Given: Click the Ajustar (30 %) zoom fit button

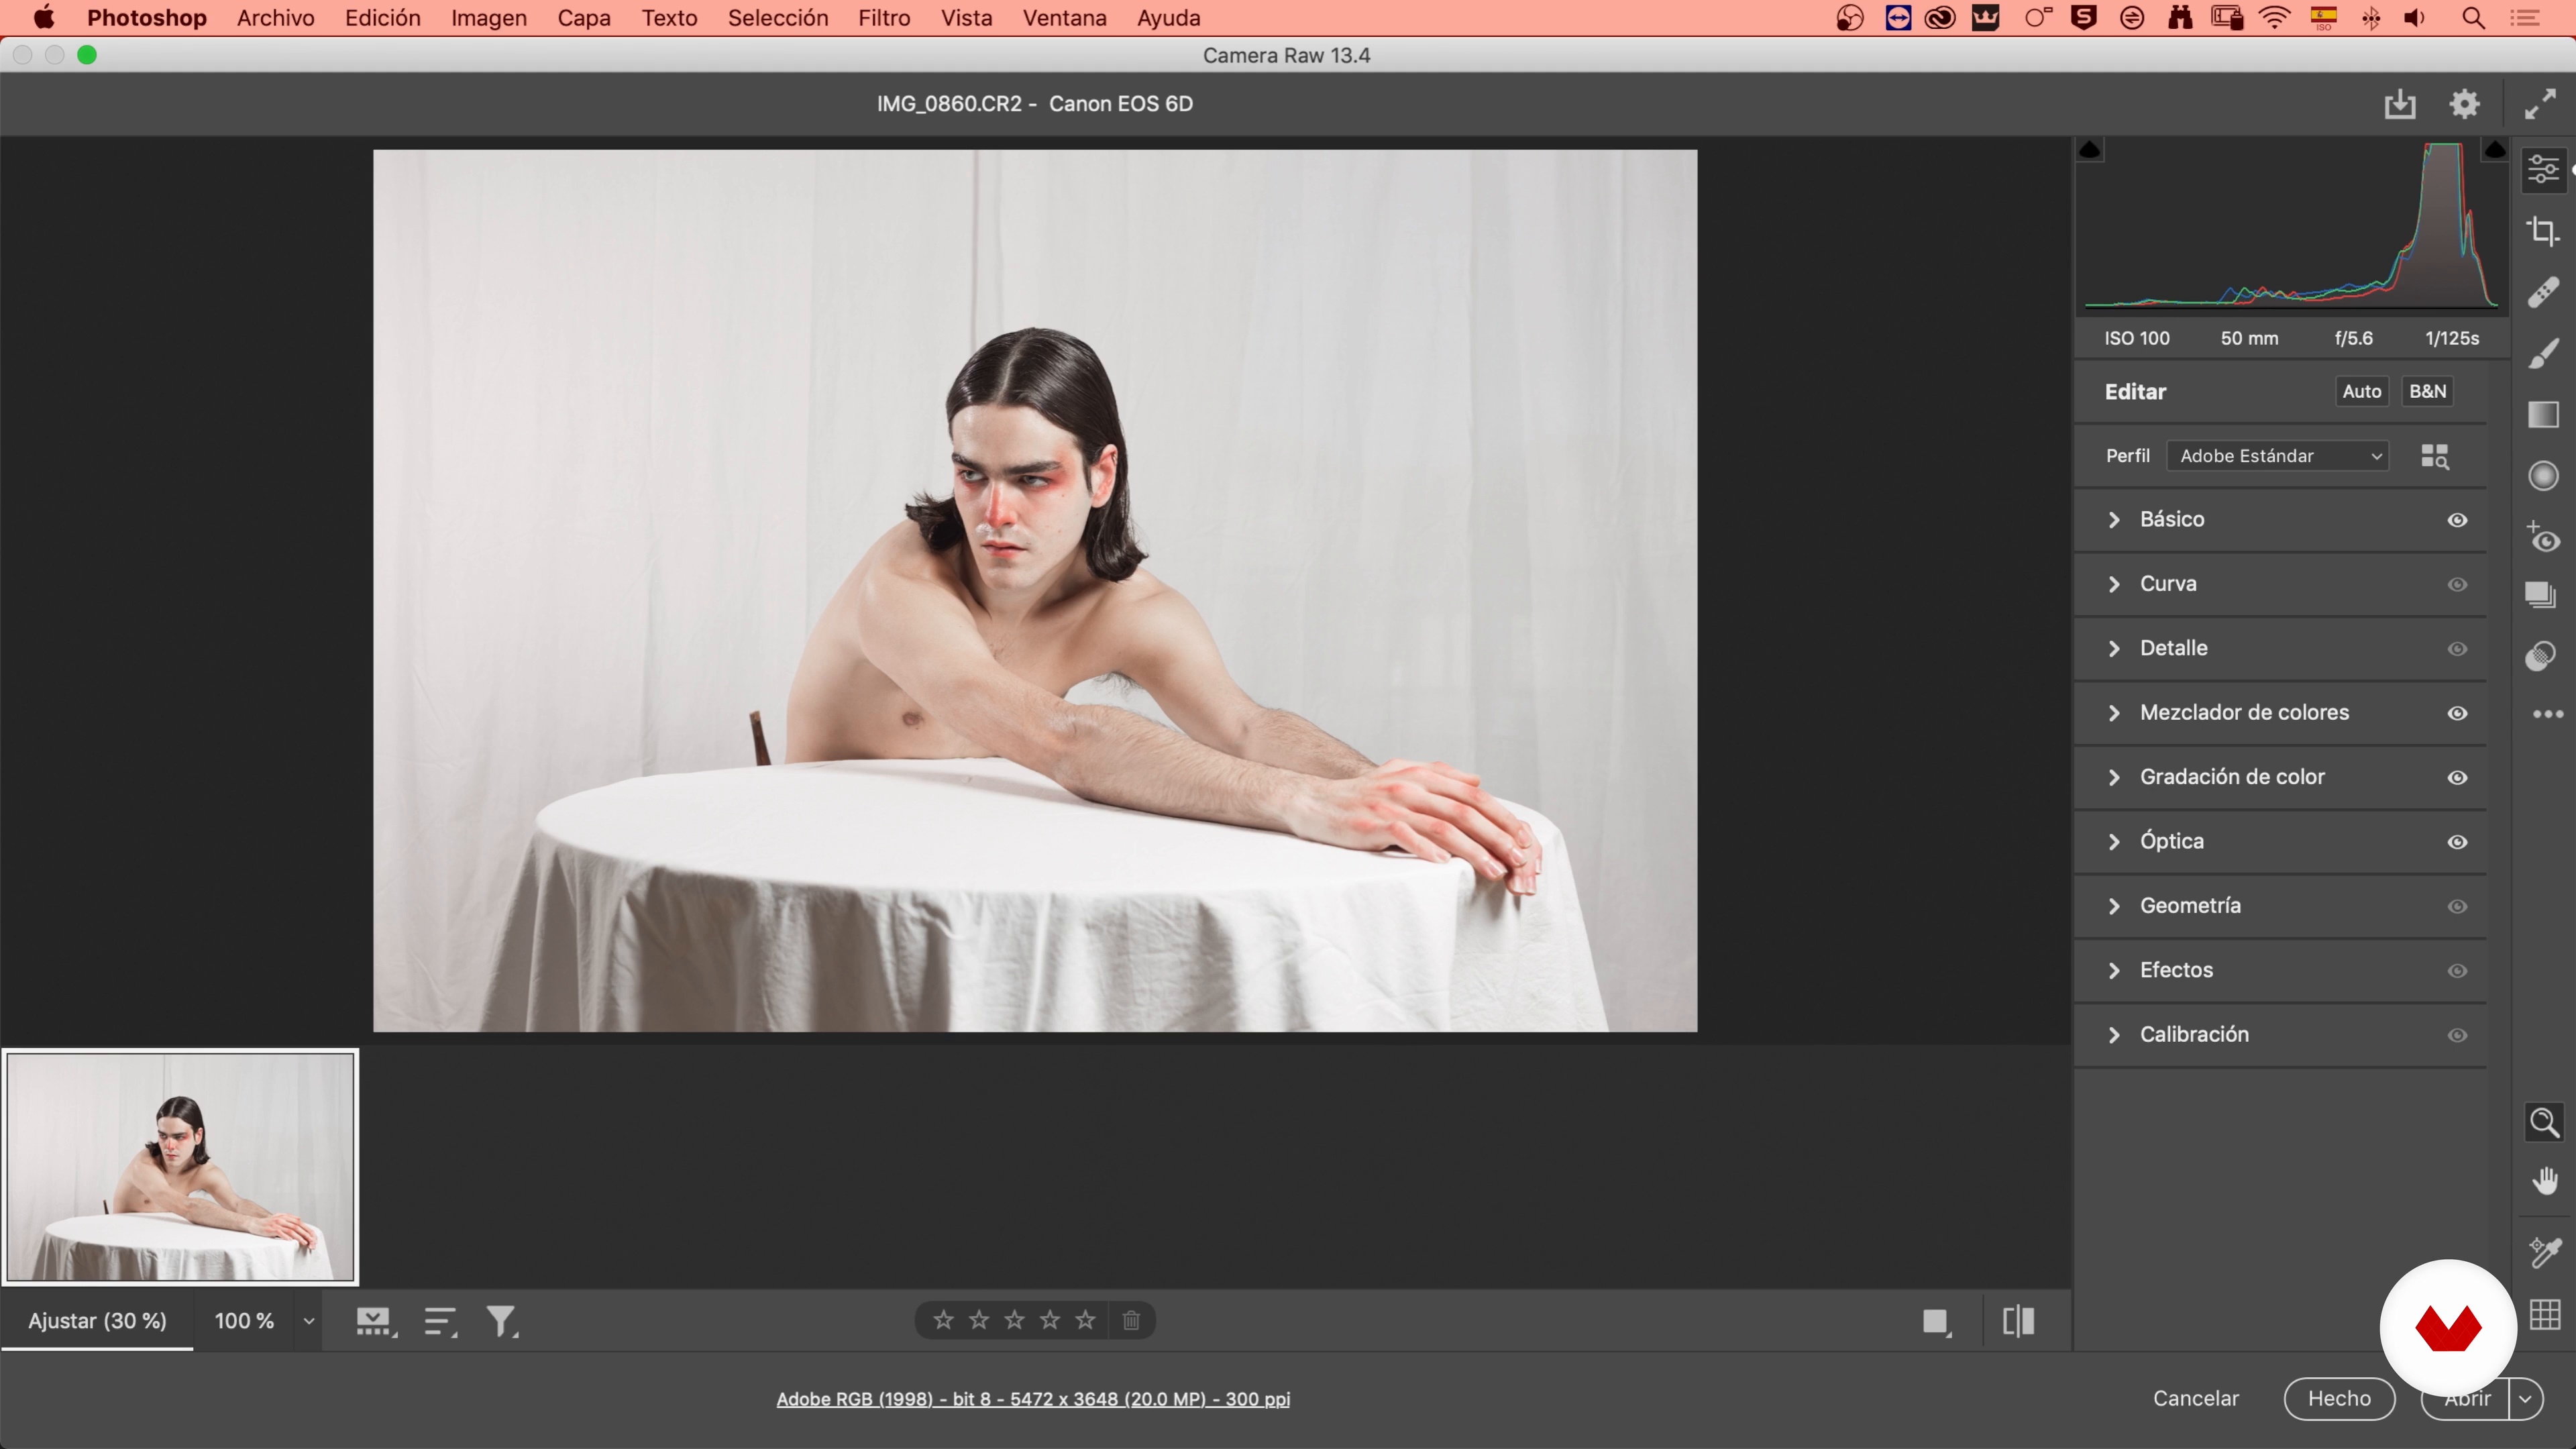Looking at the screenshot, I should click(97, 1321).
